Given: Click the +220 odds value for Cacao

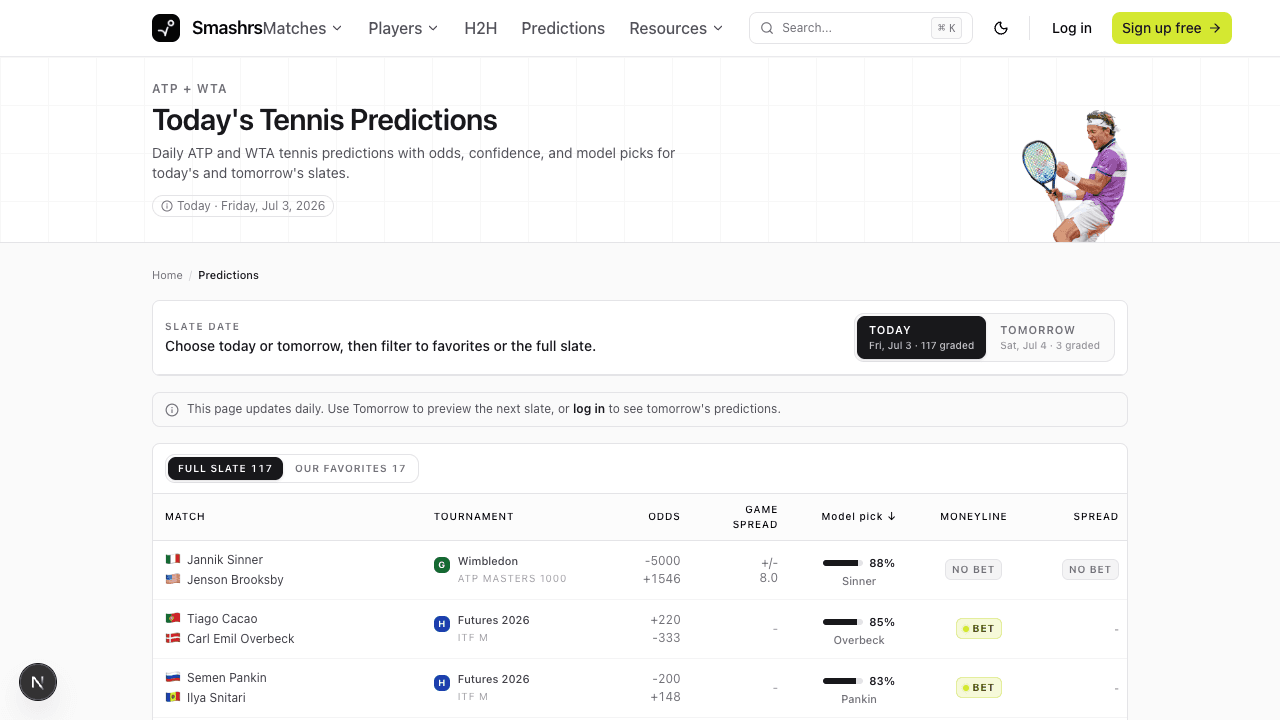Looking at the screenshot, I should pos(665,619).
